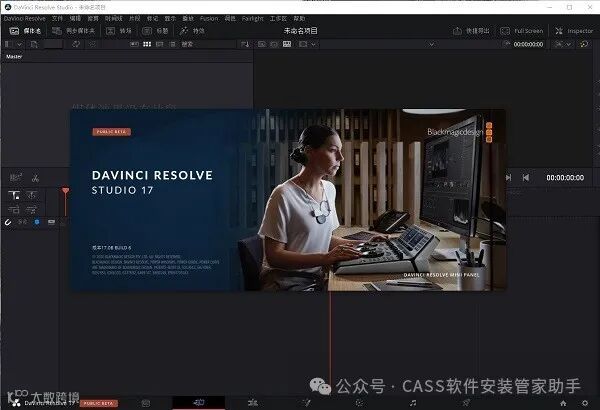Click the 快捷导出 quick export button
The height and width of the screenshot is (410, 600).
pyautogui.click(x=471, y=31)
